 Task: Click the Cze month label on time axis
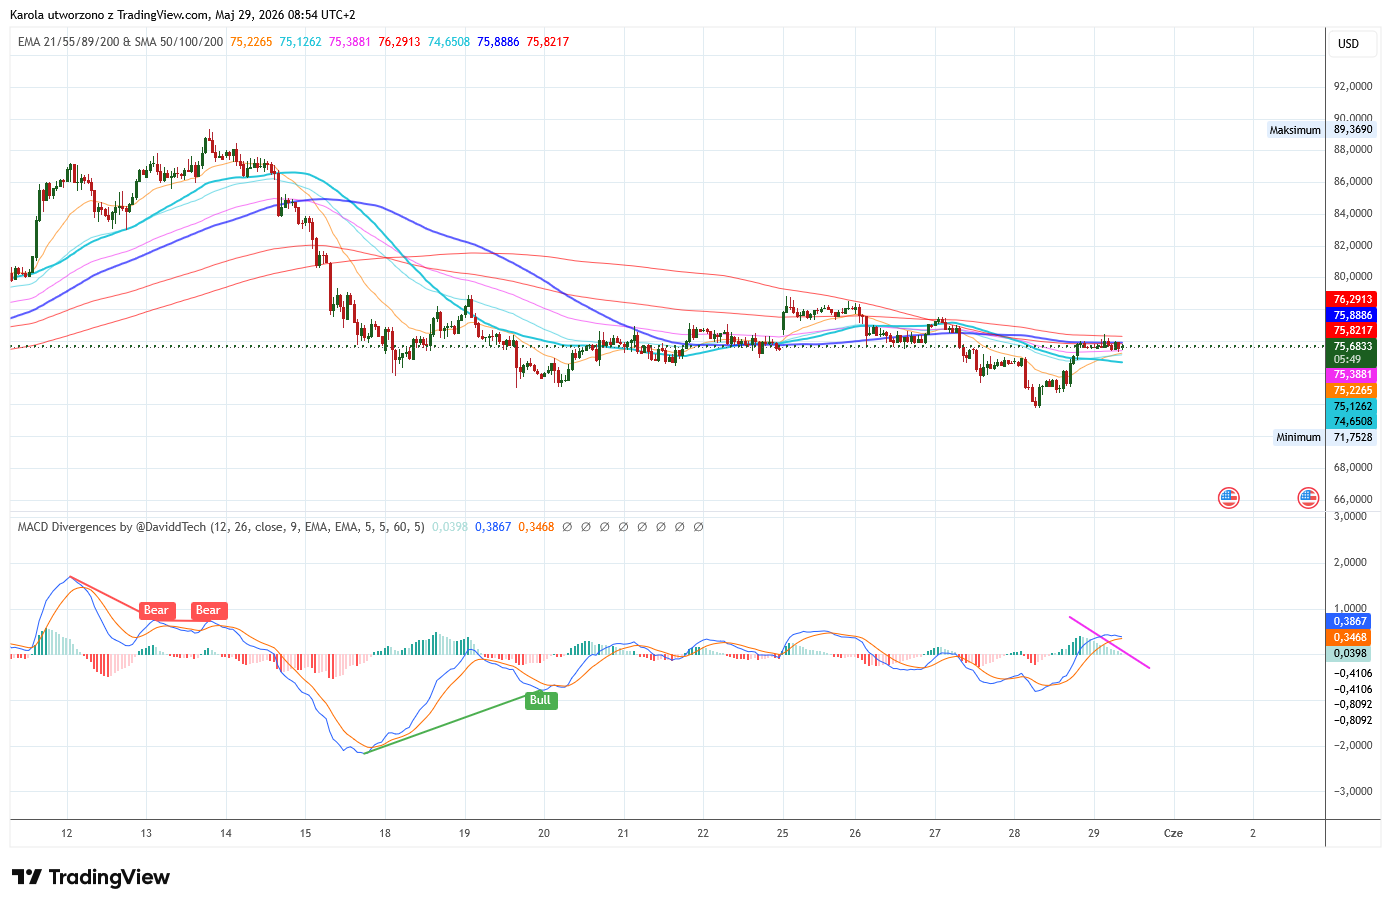(x=1174, y=833)
